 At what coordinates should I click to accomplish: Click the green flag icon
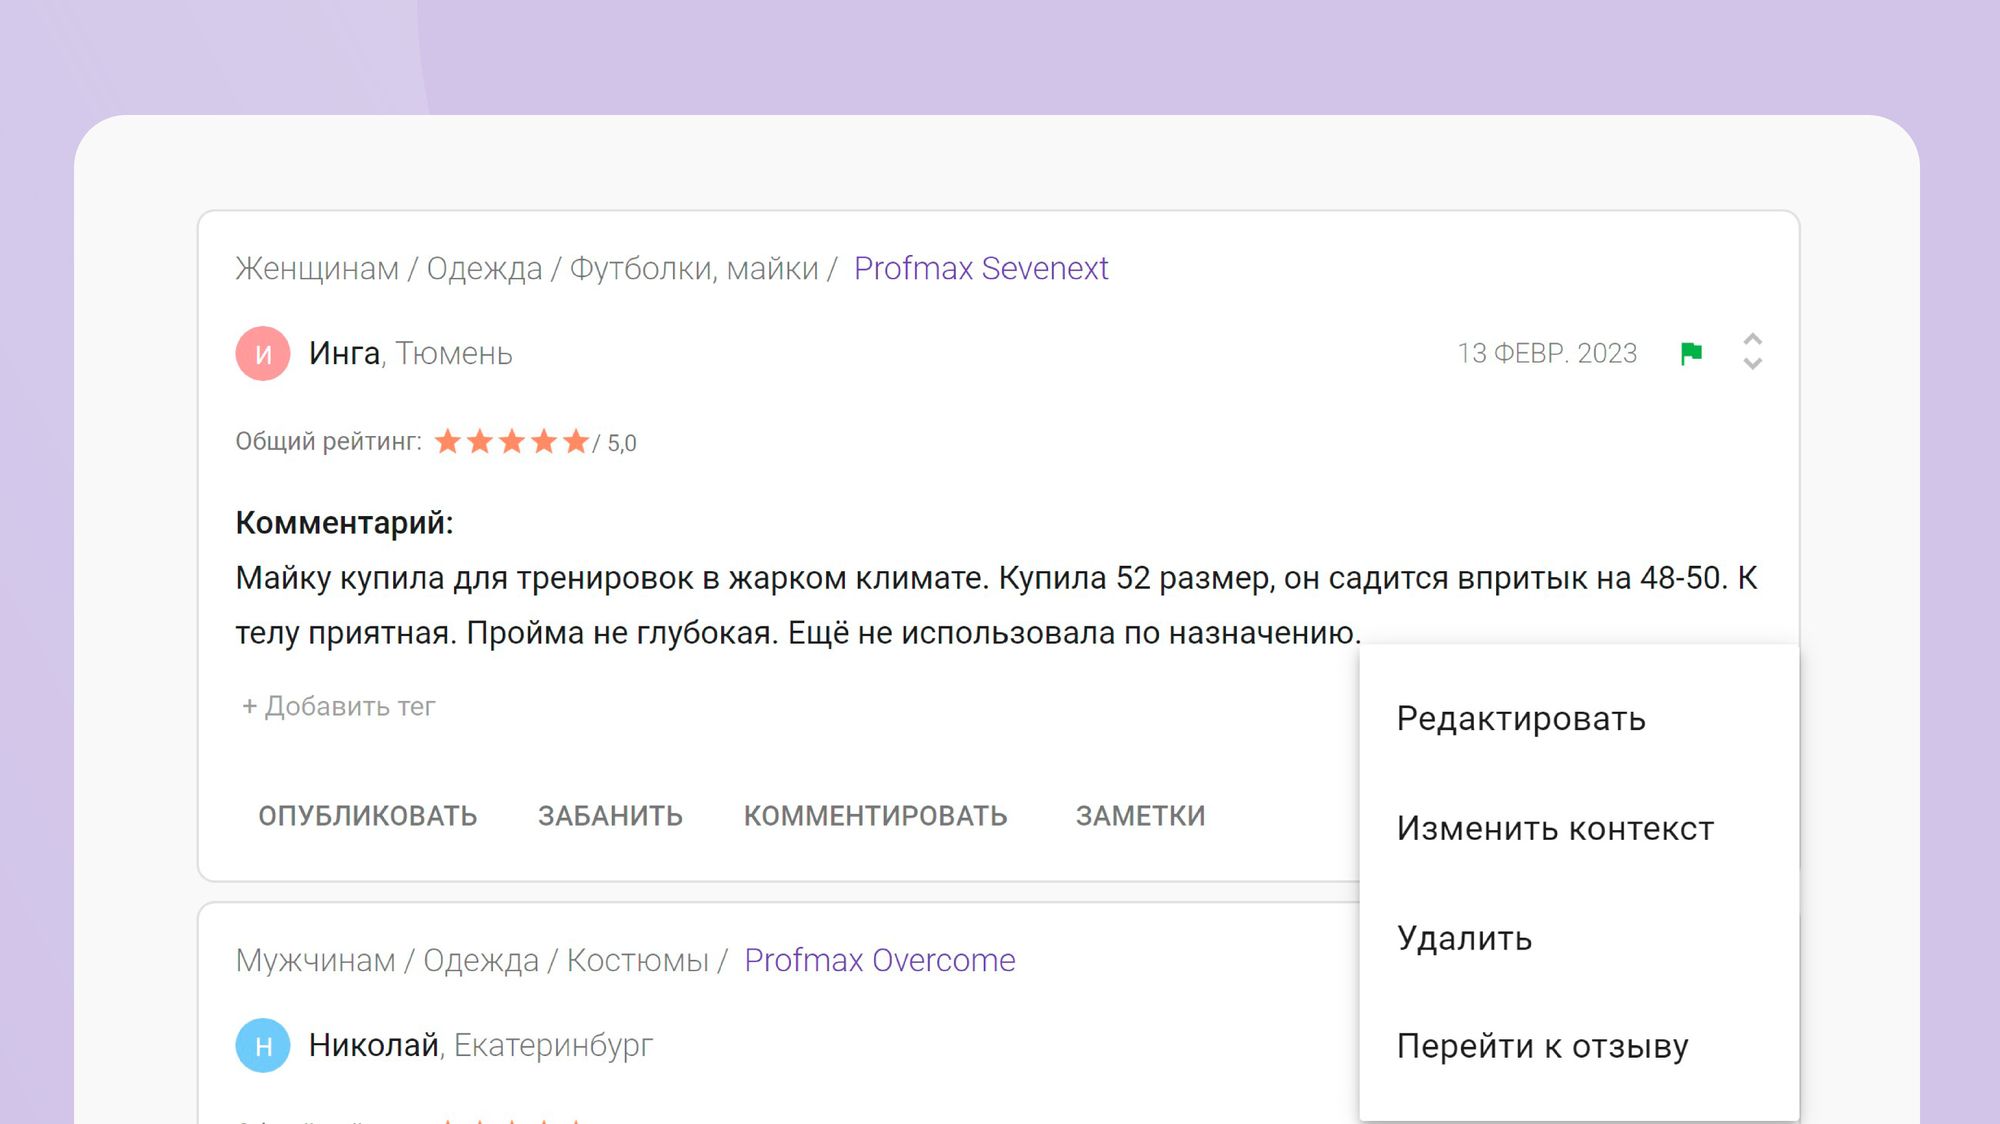tap(1691, 353)
